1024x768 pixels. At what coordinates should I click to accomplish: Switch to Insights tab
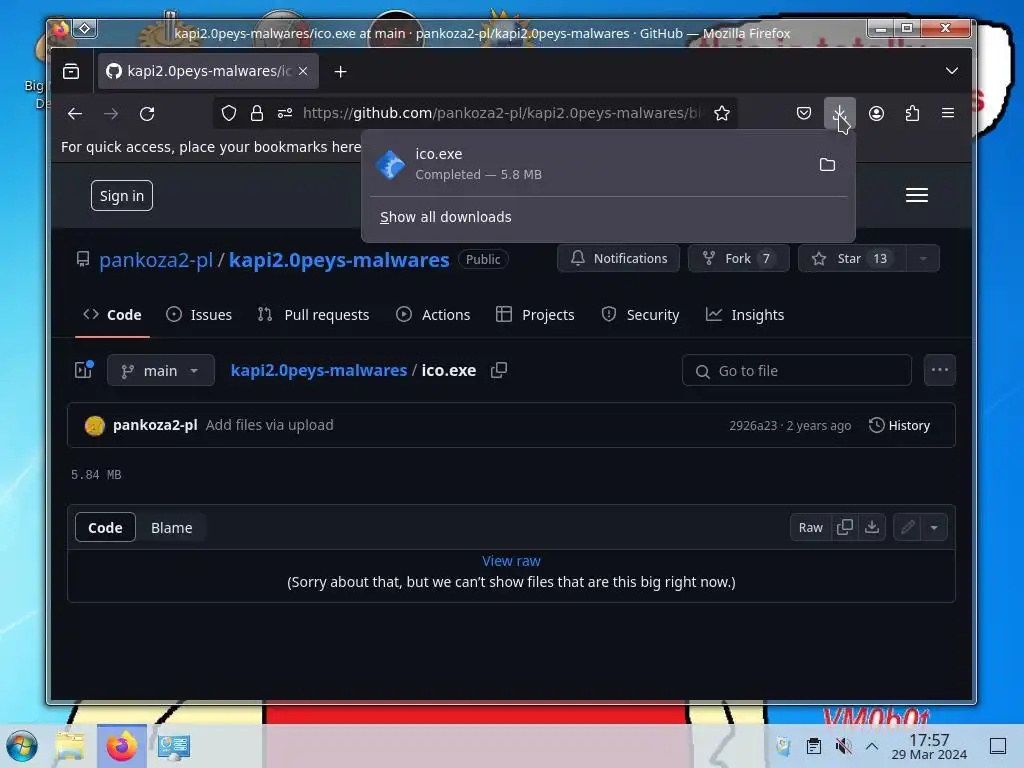[744, 315]
